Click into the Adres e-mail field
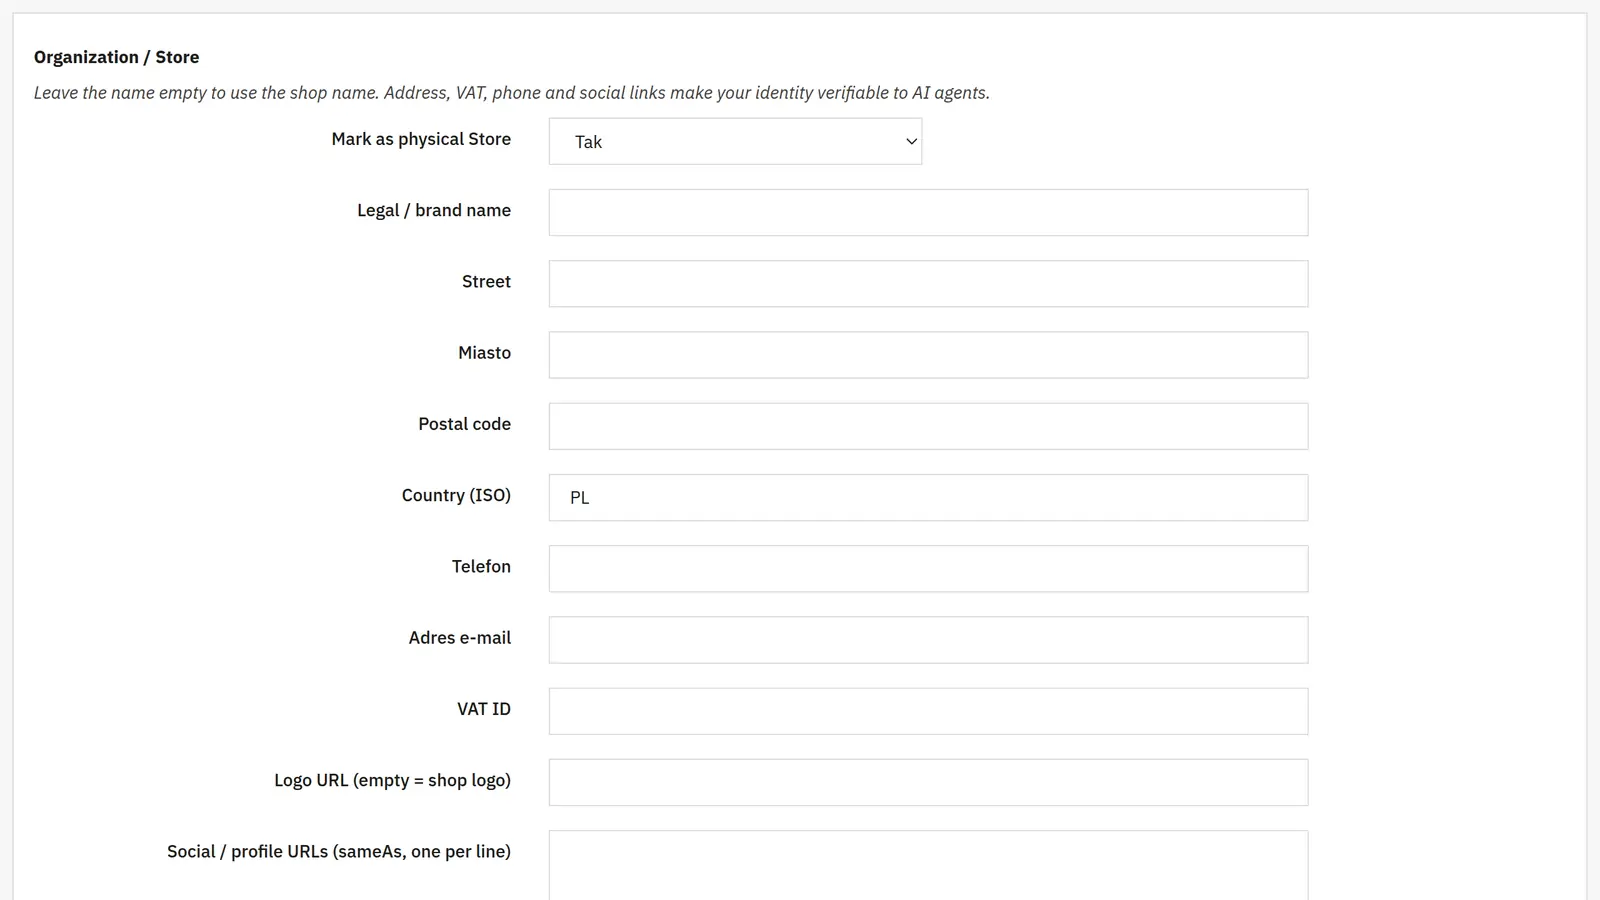The width and height of the screenshot is (1600, 900). pyautogui.click(x=928, y=640)
